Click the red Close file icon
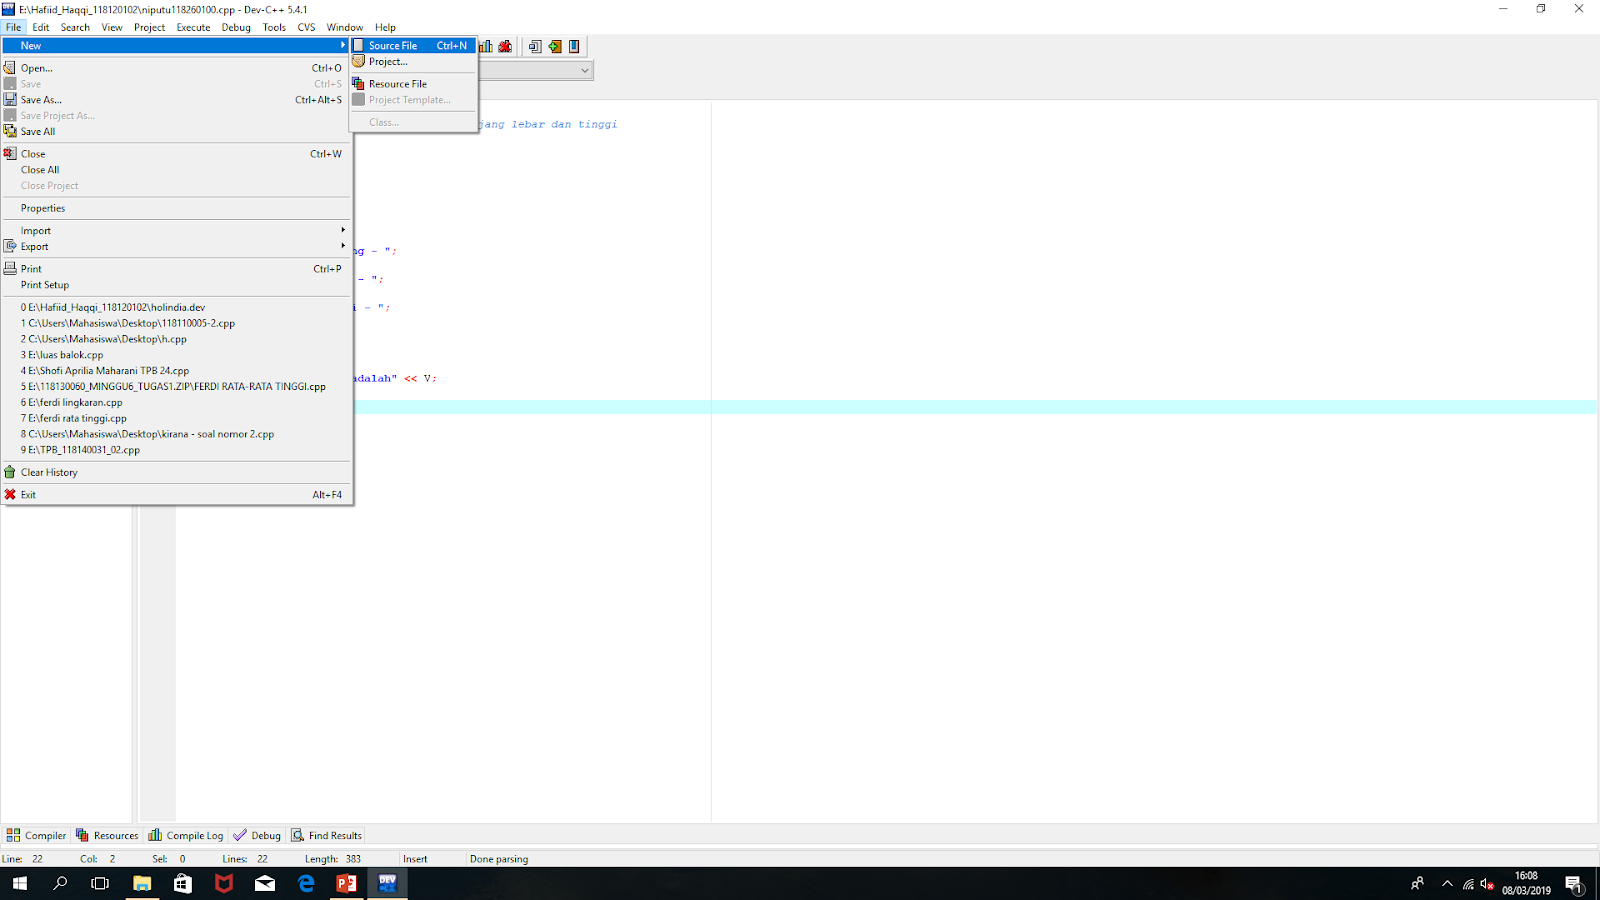Screen dimensions: 1600x900 (x=10, y=154)
